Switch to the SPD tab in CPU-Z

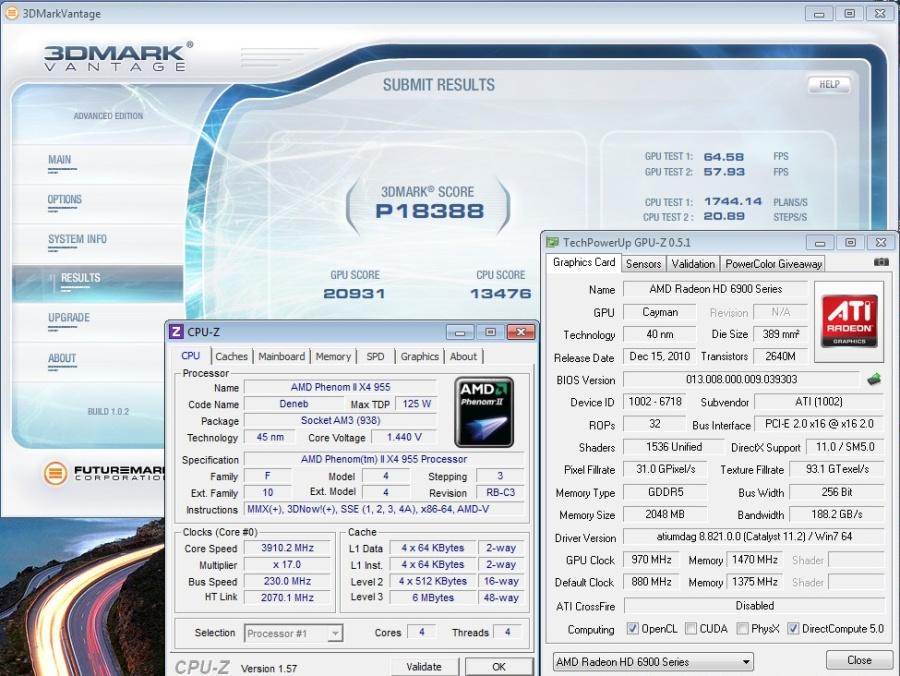(375, 356)
